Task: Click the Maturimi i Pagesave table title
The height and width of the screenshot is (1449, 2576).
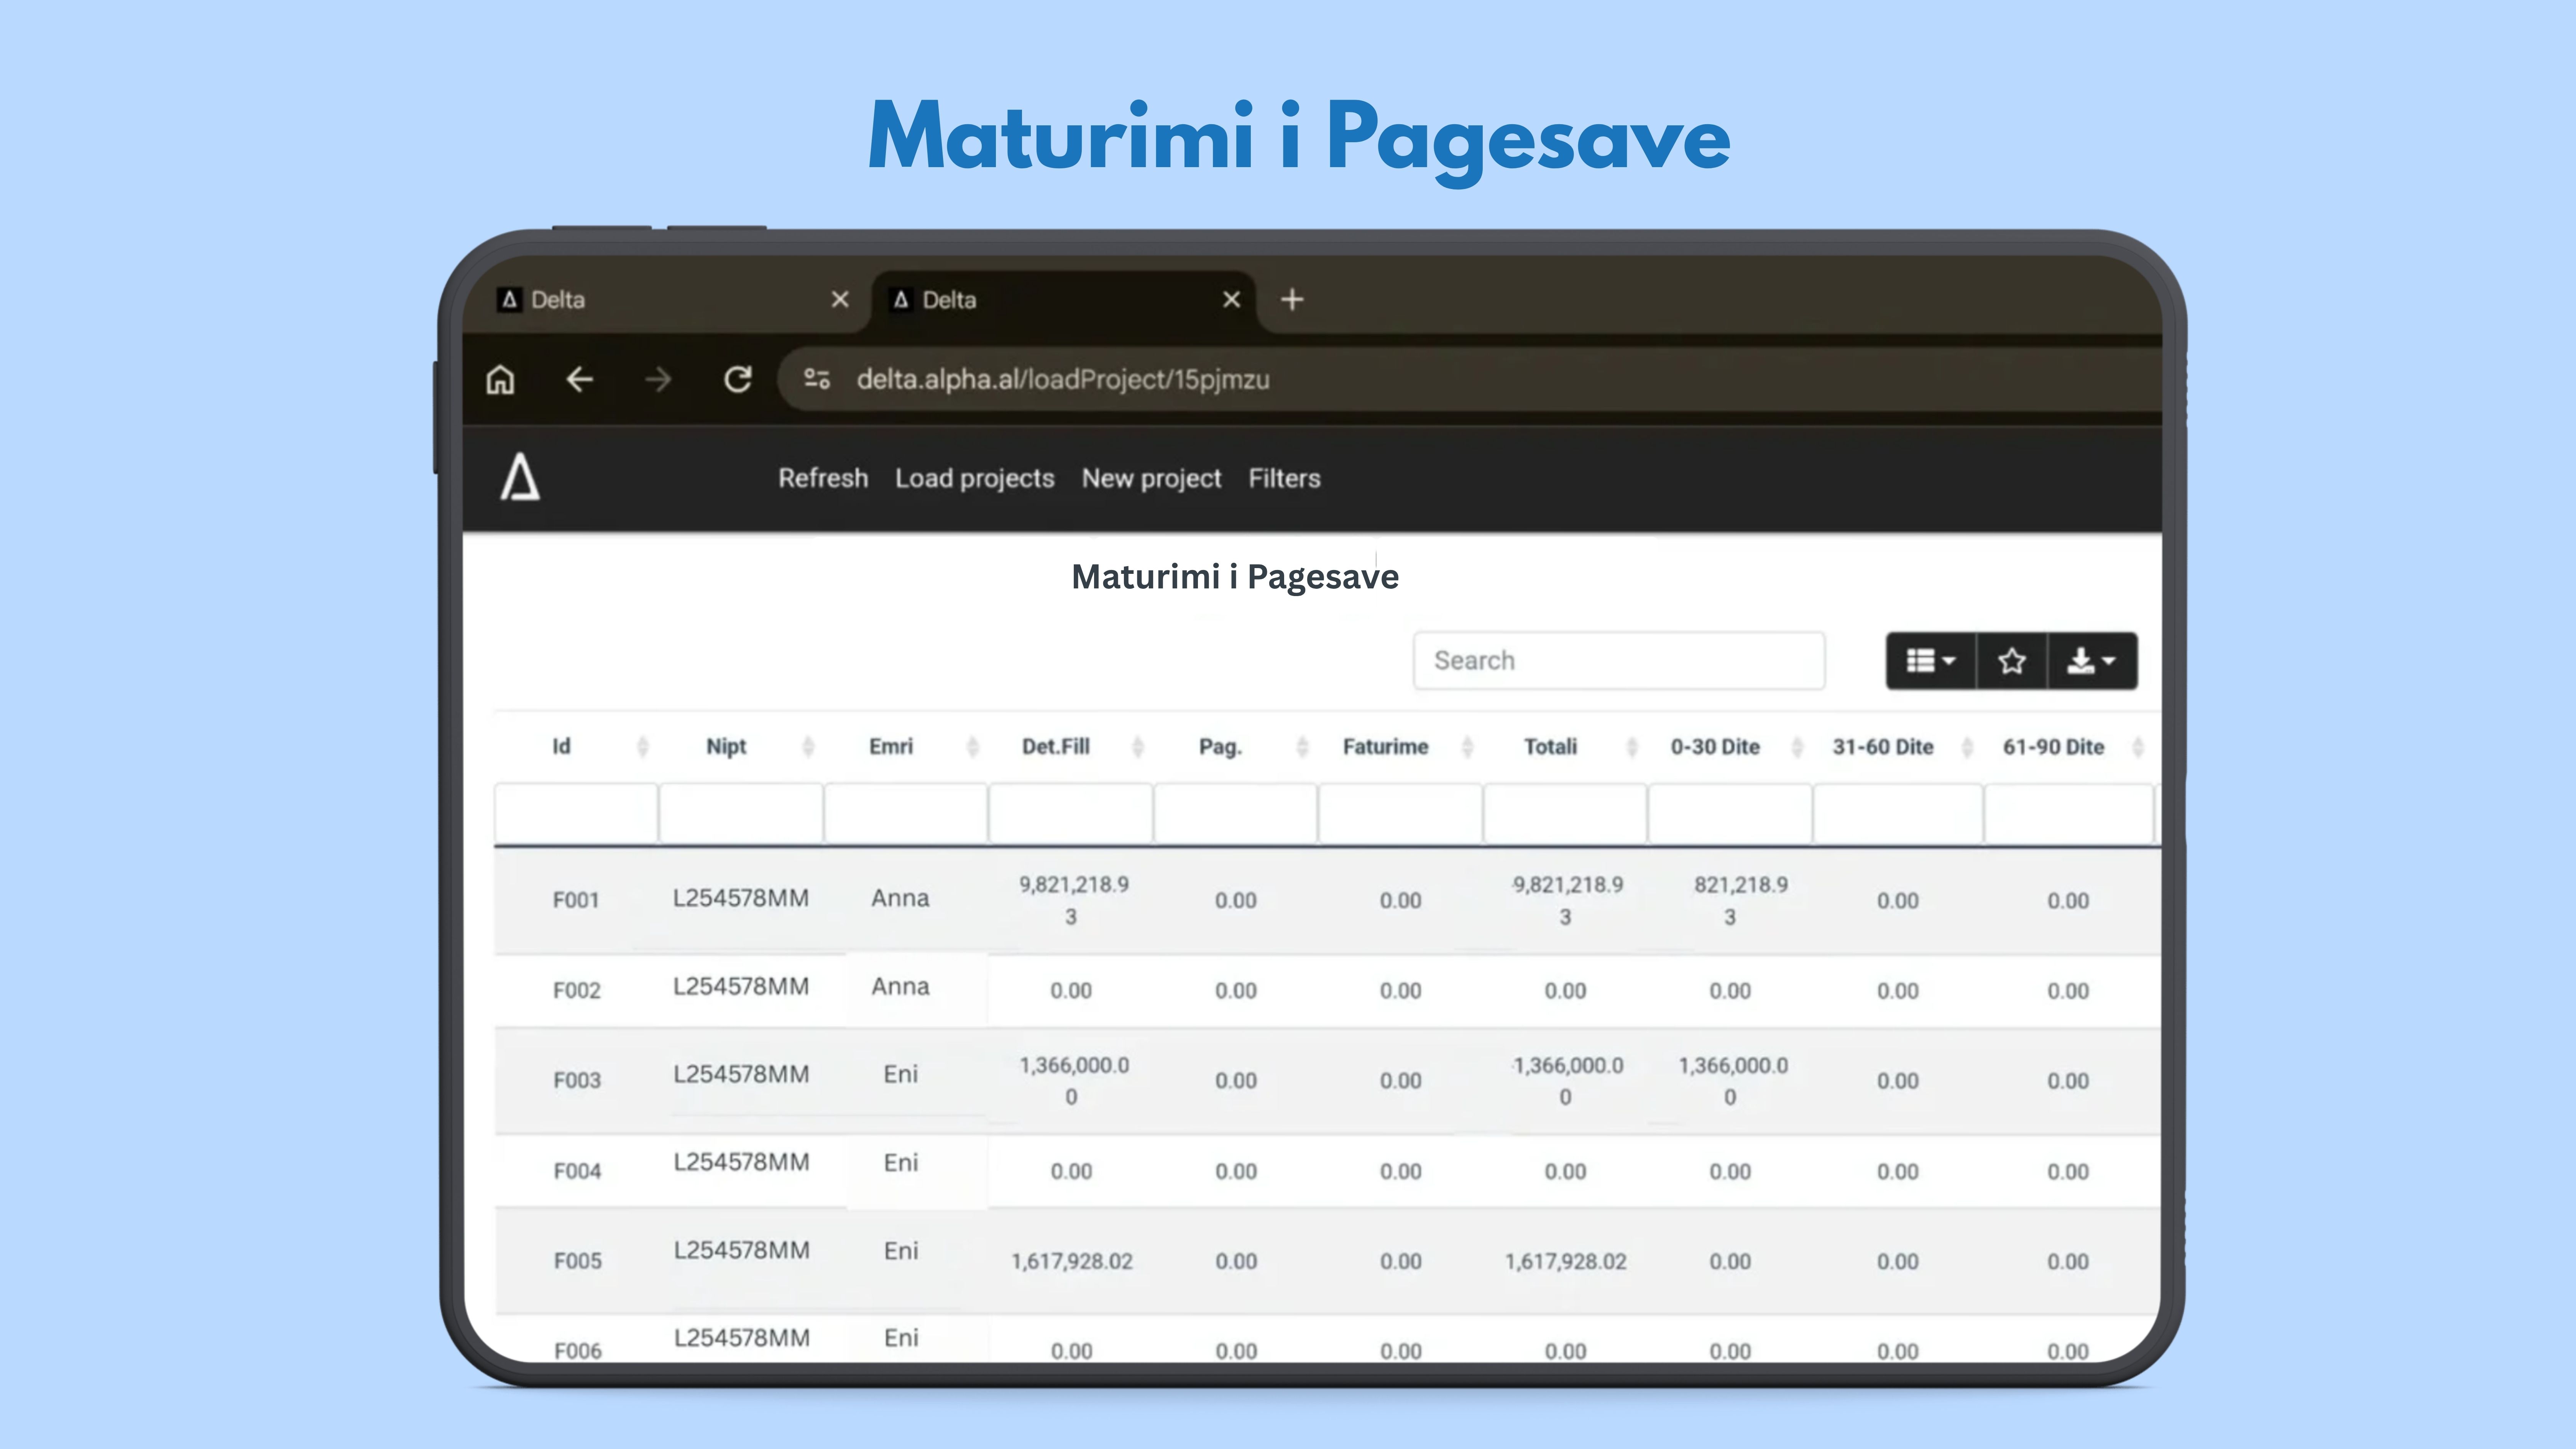Action: point(1235,577)
